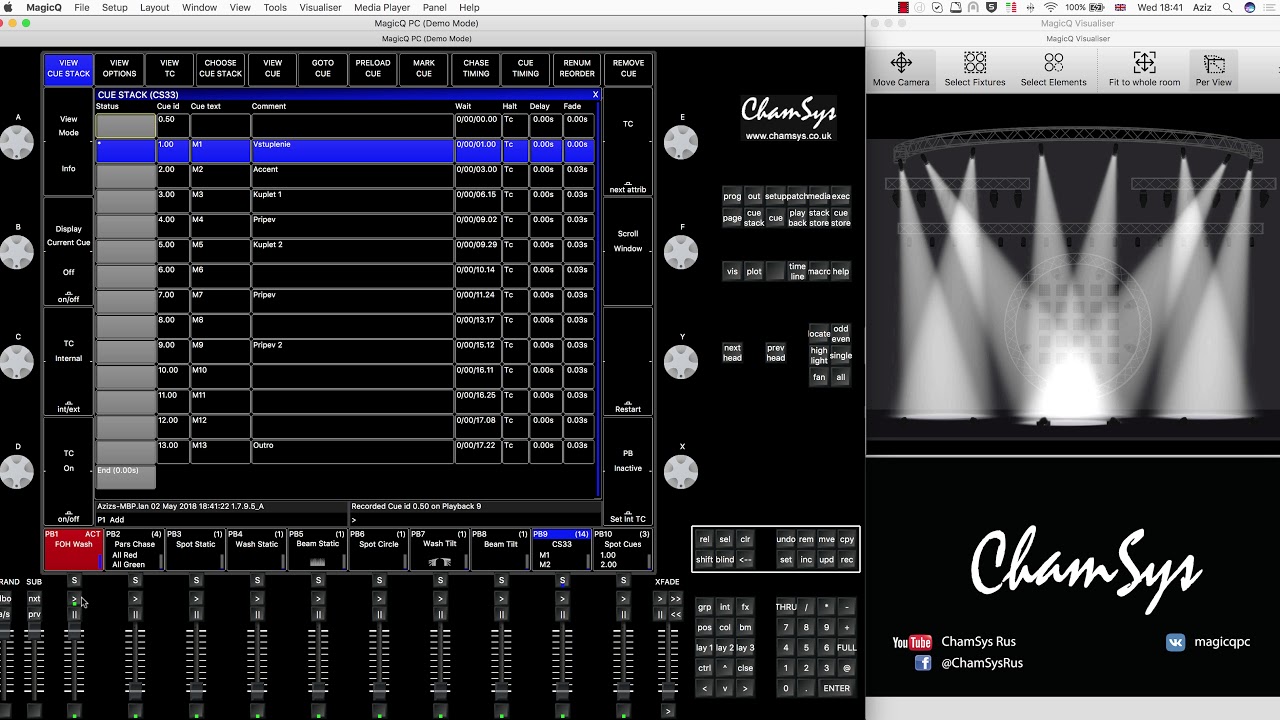Open the Tools menu

(x=275, y=7)
